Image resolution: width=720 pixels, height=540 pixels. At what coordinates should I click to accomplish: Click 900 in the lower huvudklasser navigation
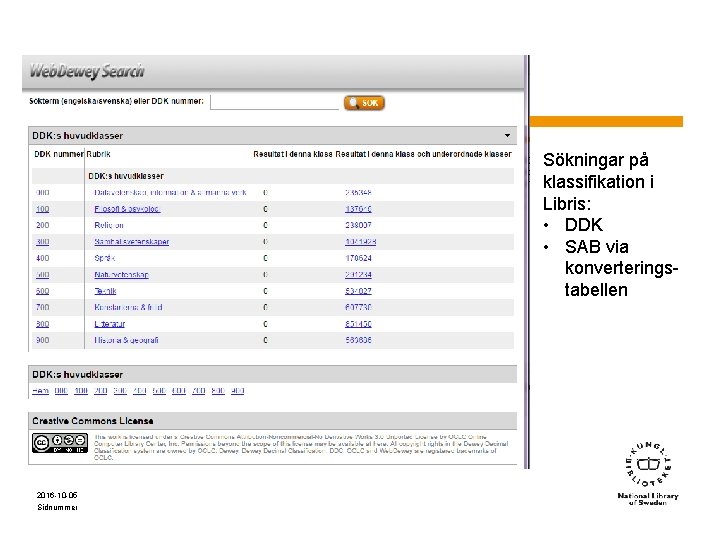click(237, 391)
